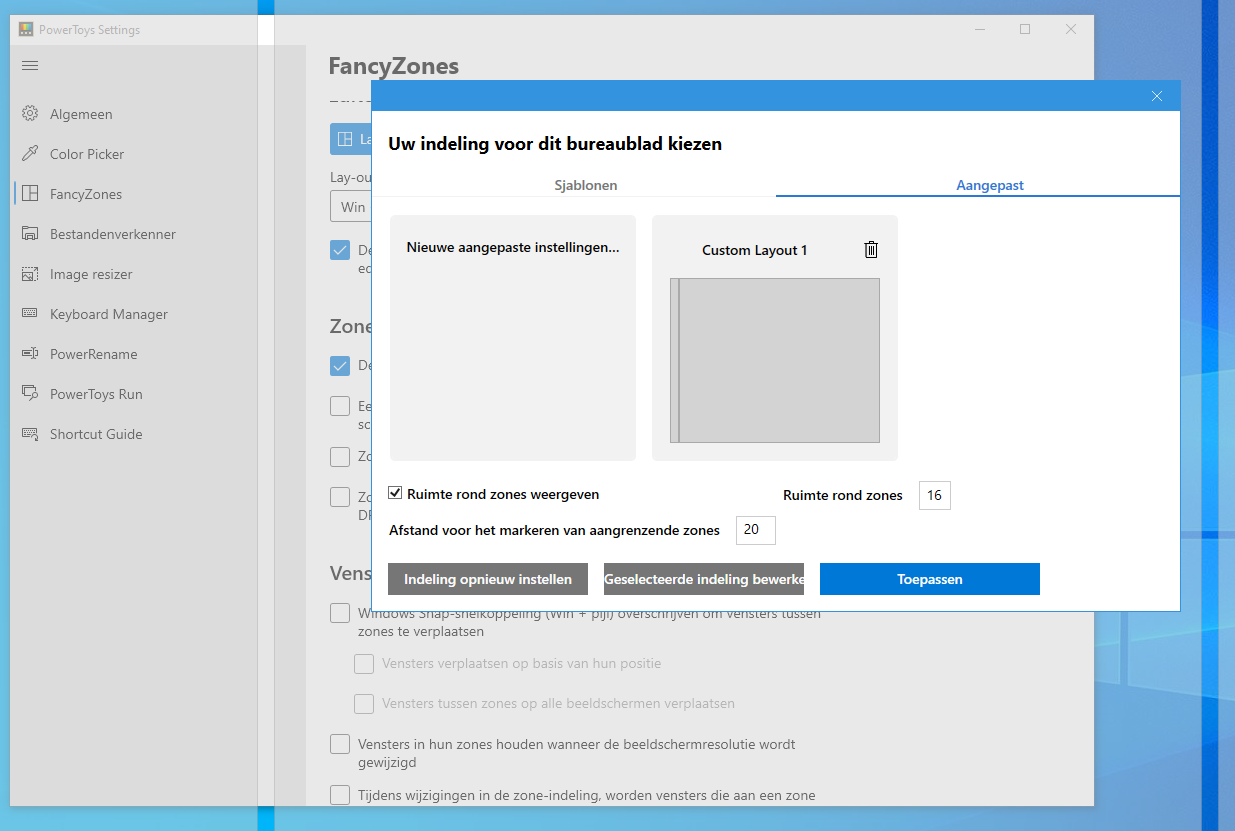Viewport: 1235px width, 831px height.
Task: Check the Tijdens wijzigingen in de zone-indeling option
Action: (340, 794)
